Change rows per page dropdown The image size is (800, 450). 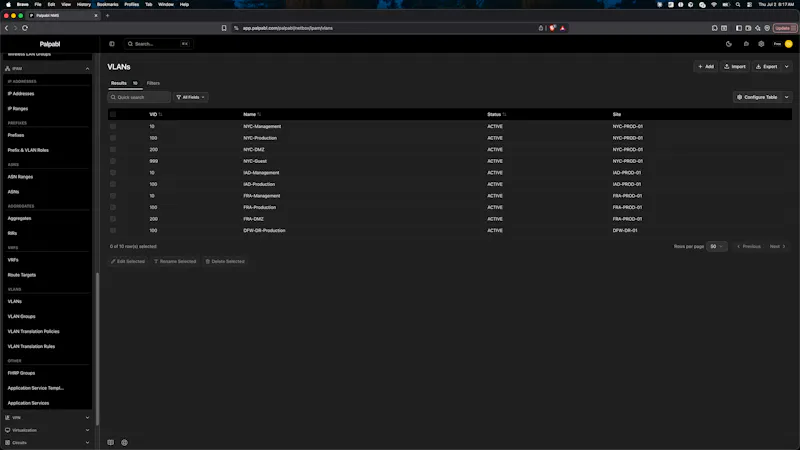(x=716, y=246)
